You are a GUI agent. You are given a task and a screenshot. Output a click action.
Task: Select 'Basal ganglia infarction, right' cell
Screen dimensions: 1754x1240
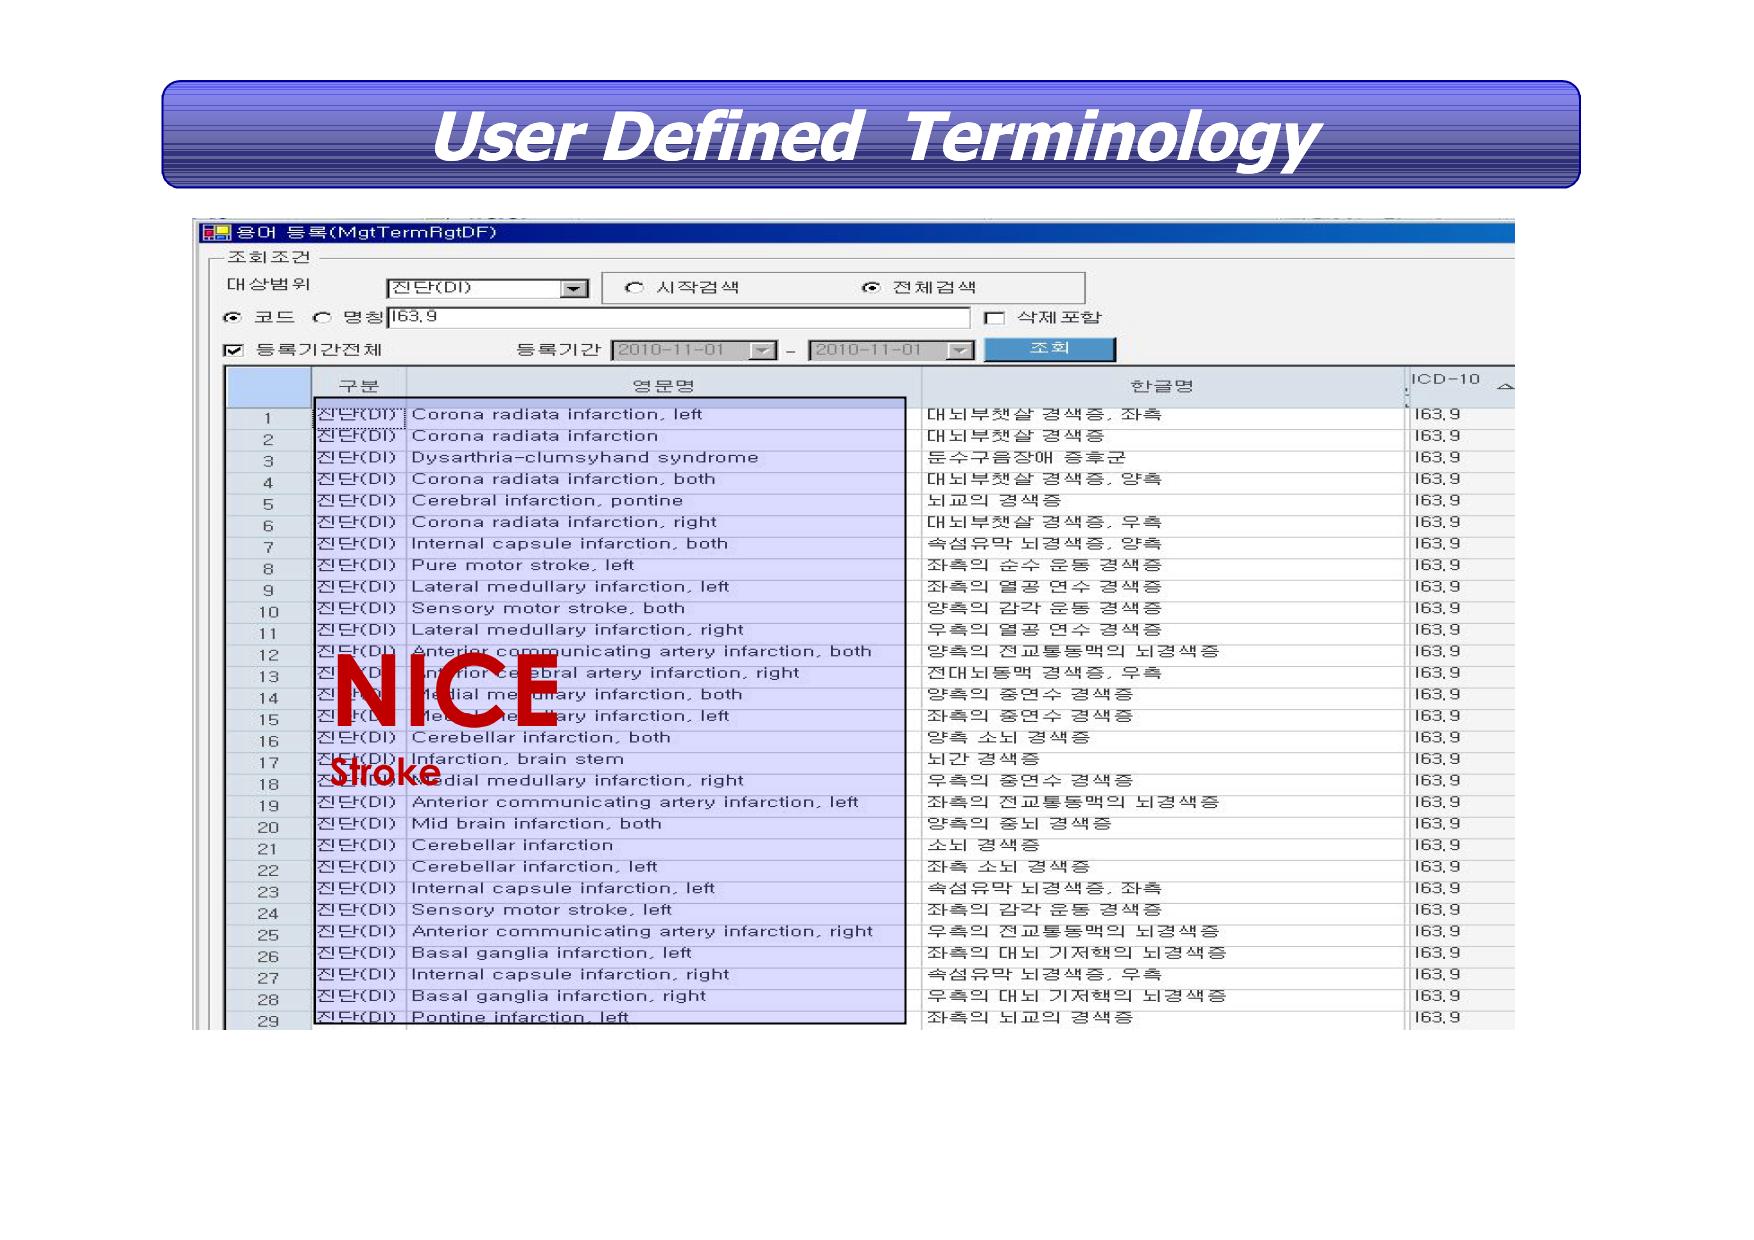tap(663, 996)
